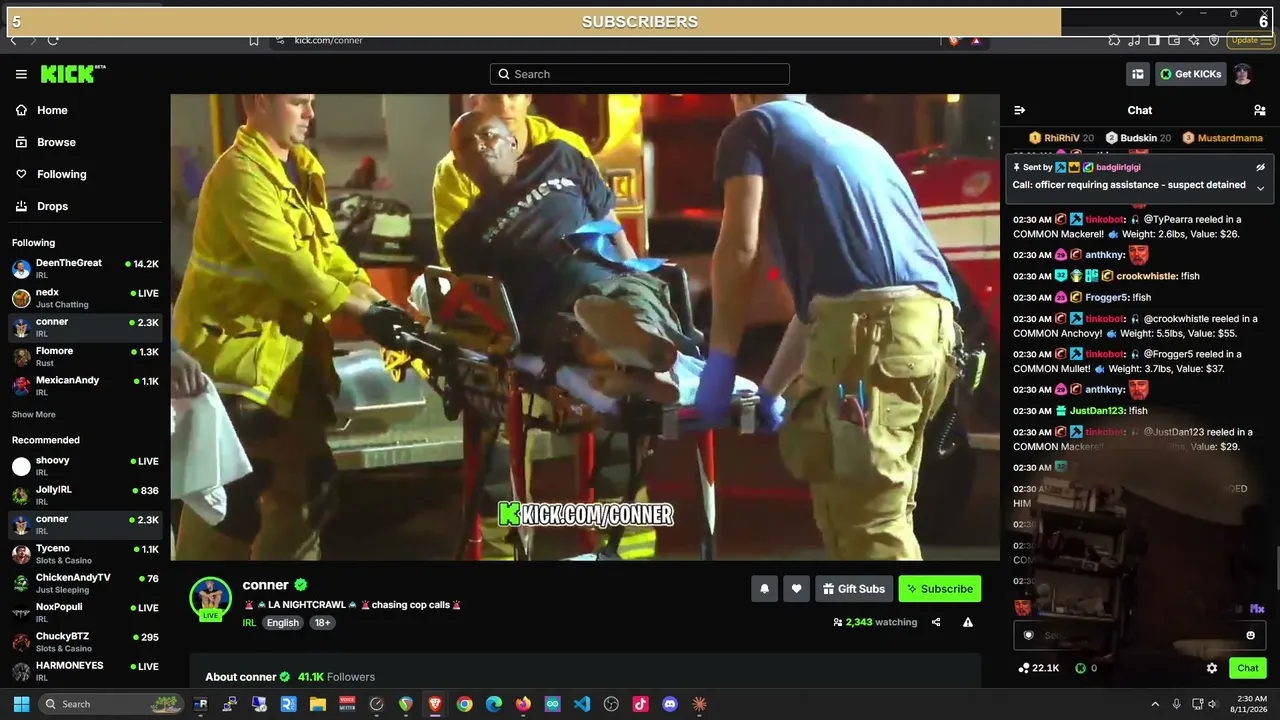Send message with green Chat button
This screenshot has width=1280, height=720.
coord(1248,668)
